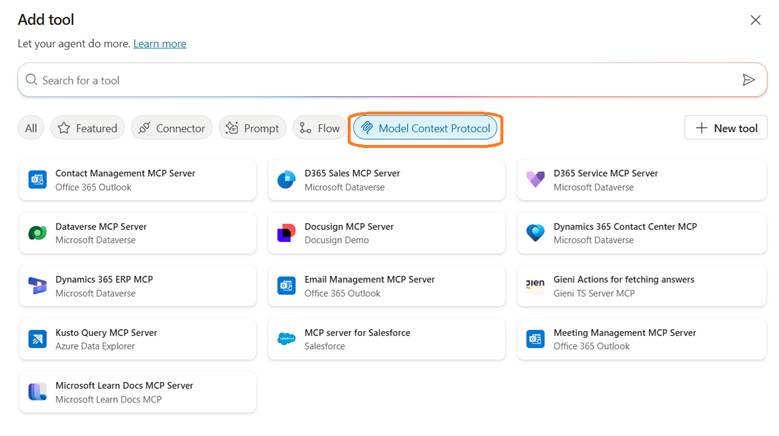Close the Add tool dialog

755,20
